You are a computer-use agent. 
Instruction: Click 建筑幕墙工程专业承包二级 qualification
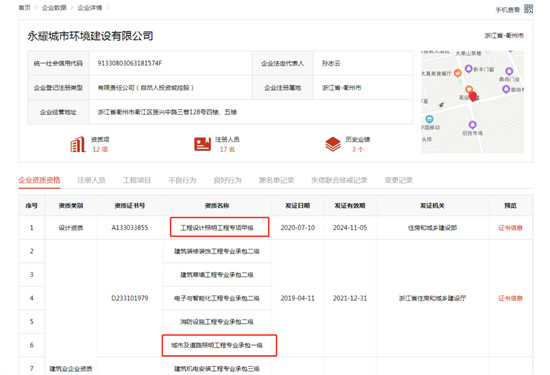pos(217,275)
